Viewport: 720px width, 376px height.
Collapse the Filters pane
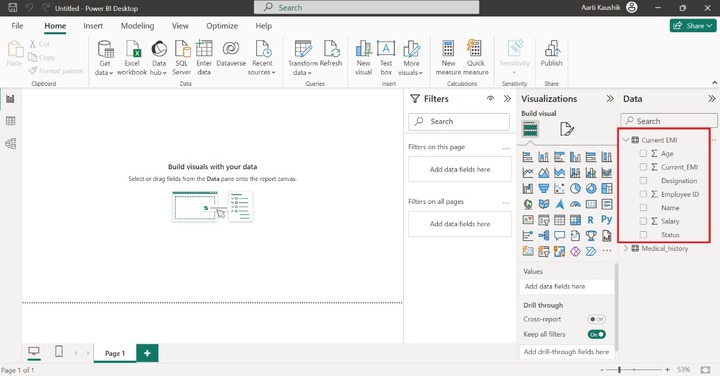(x=507, y=99)
